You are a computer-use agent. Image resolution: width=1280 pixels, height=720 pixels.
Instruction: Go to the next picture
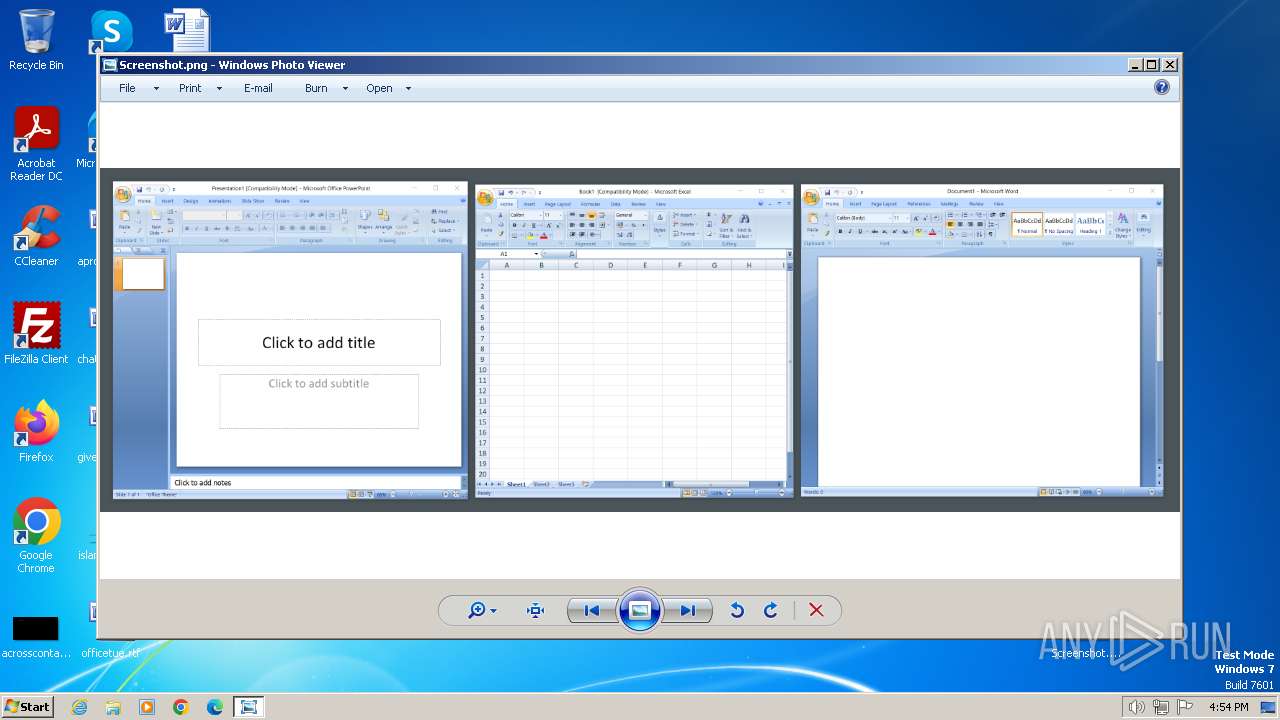(688, 610)
